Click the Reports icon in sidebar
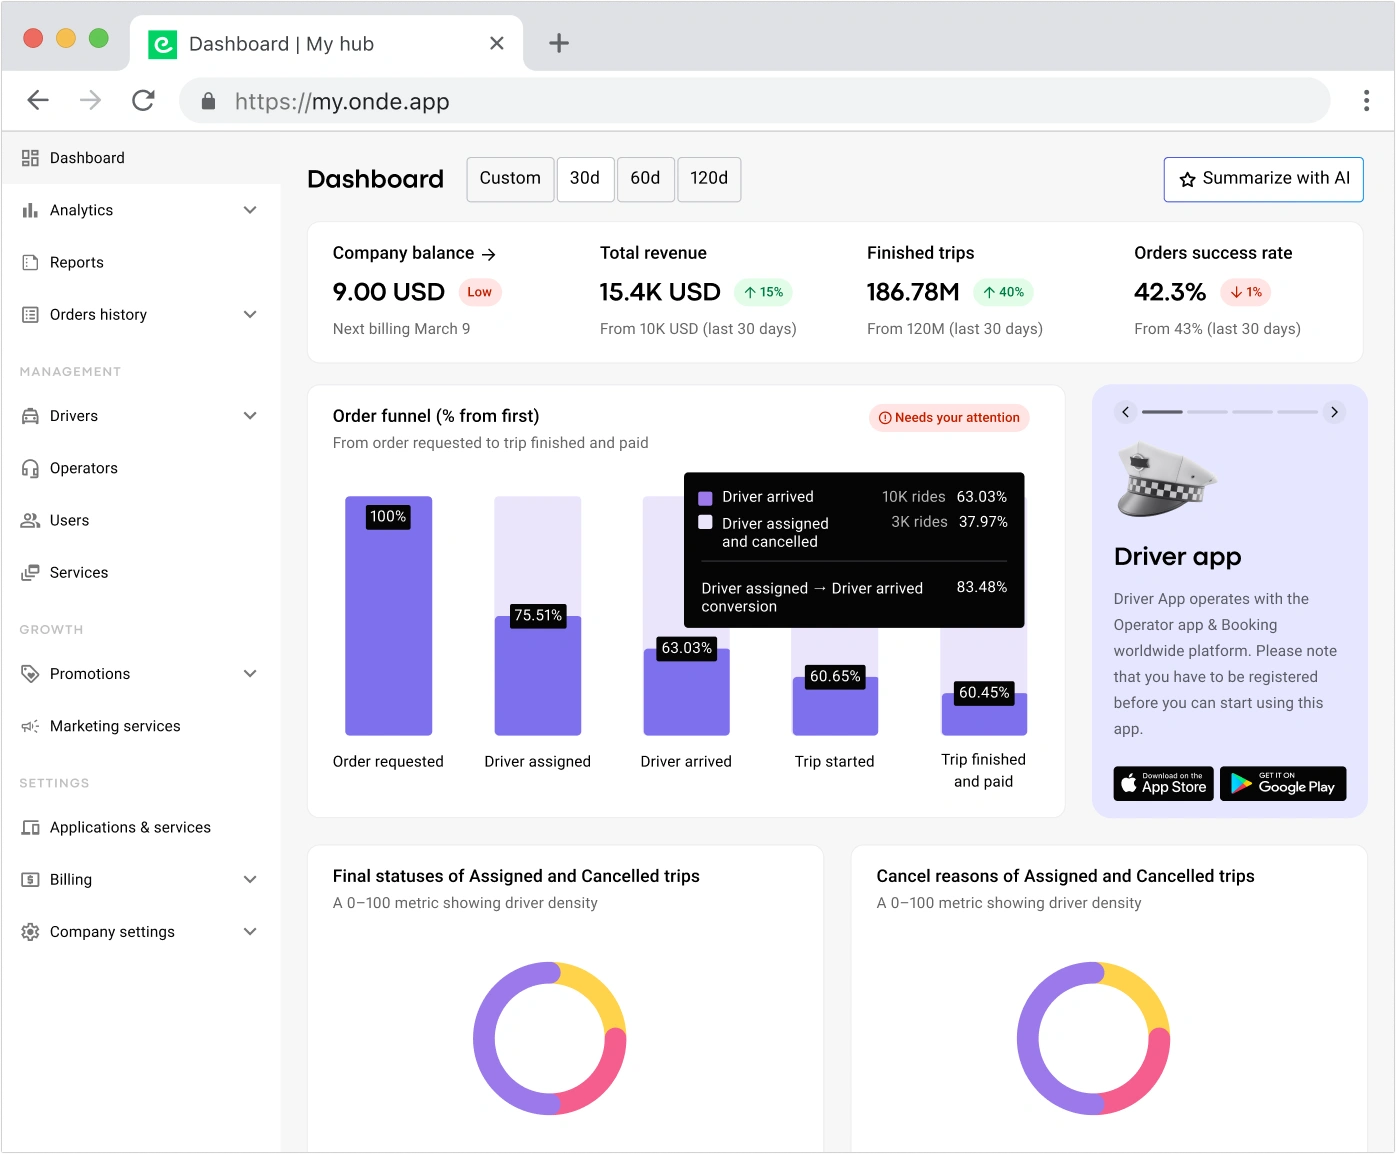1396x1154 pixels. coord(30,262)
